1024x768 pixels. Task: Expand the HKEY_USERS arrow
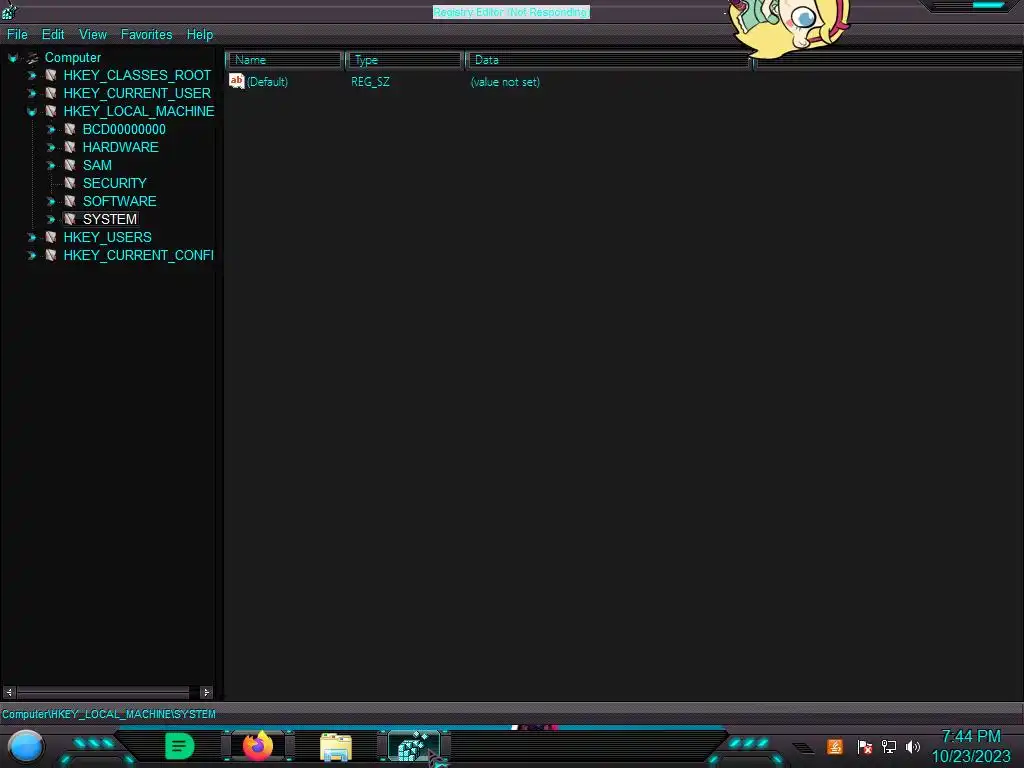pyautogui.click(x=31, y=237)
